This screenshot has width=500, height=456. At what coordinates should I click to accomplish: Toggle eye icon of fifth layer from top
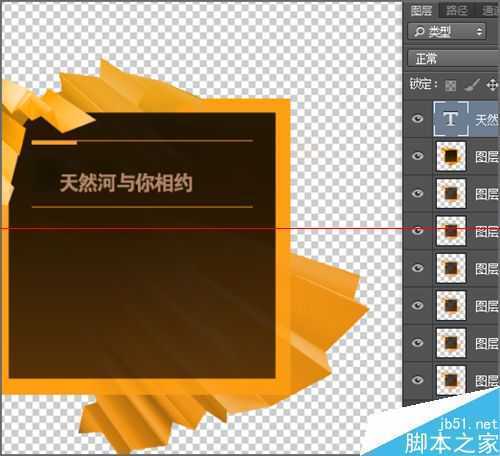click(x=418, y=268)
